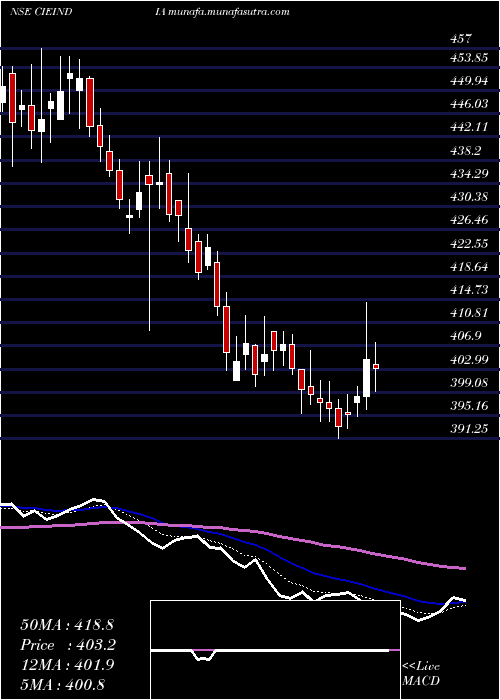The height and width of the screenshot is (700, 500).
Task: Select the 446.03 price level label
Action: point(468,104)
